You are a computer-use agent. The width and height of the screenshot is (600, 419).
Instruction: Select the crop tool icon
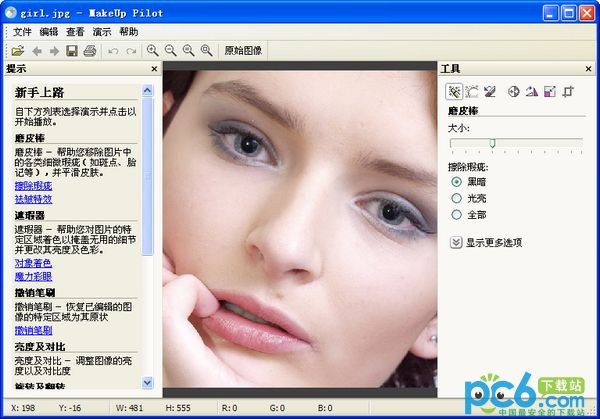(x=568, y=92)
